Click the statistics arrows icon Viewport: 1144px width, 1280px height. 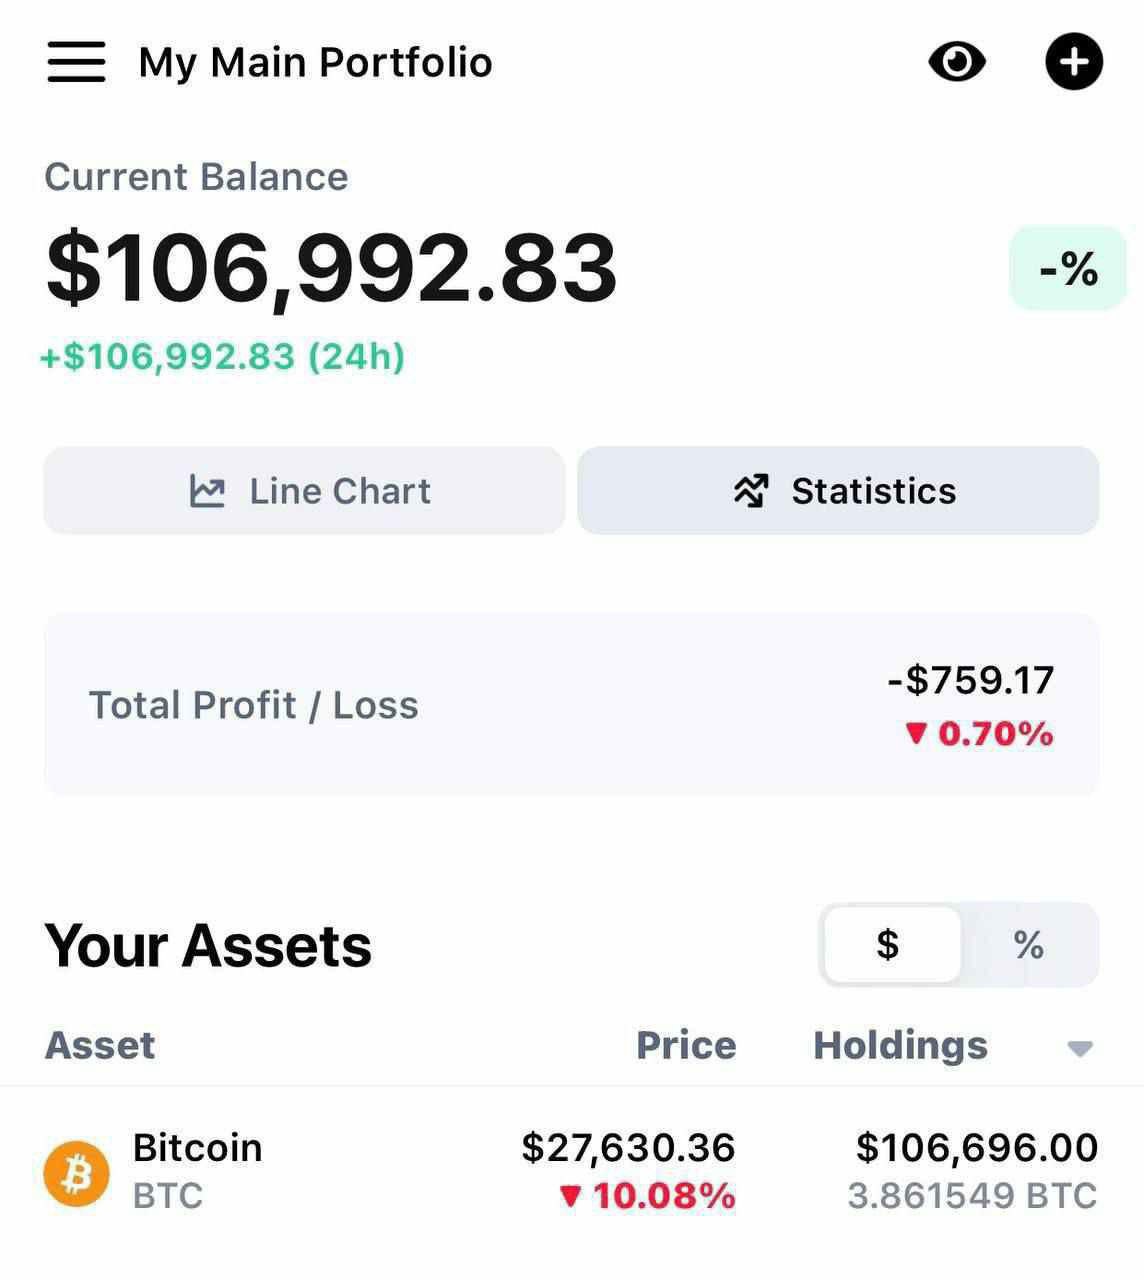point(751,491)
